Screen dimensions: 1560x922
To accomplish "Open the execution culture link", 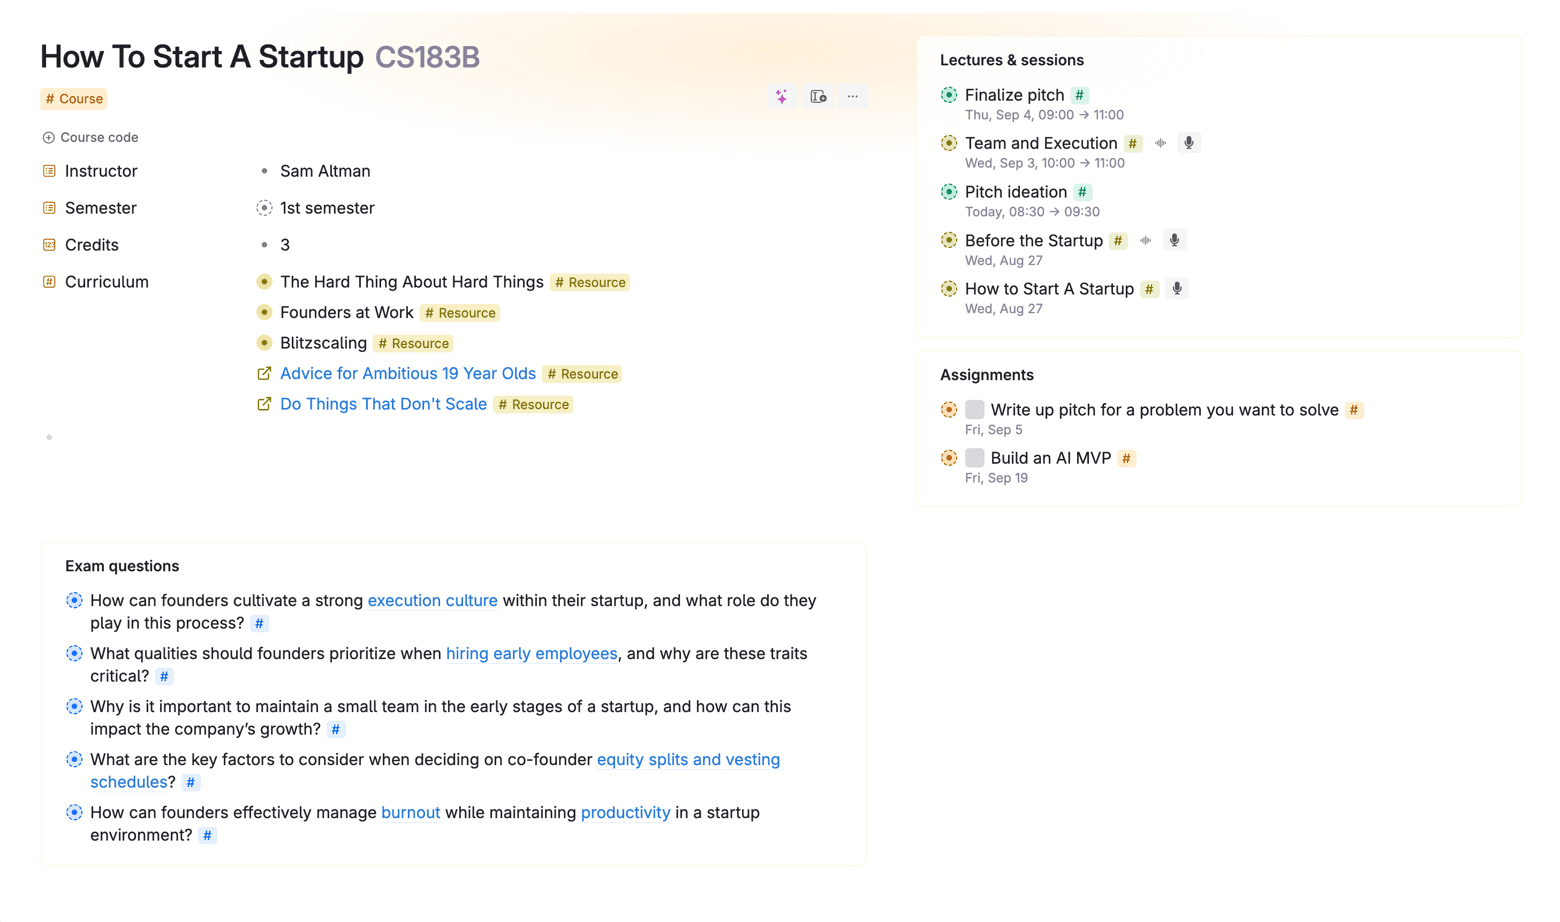I will (x=432, y=601).
